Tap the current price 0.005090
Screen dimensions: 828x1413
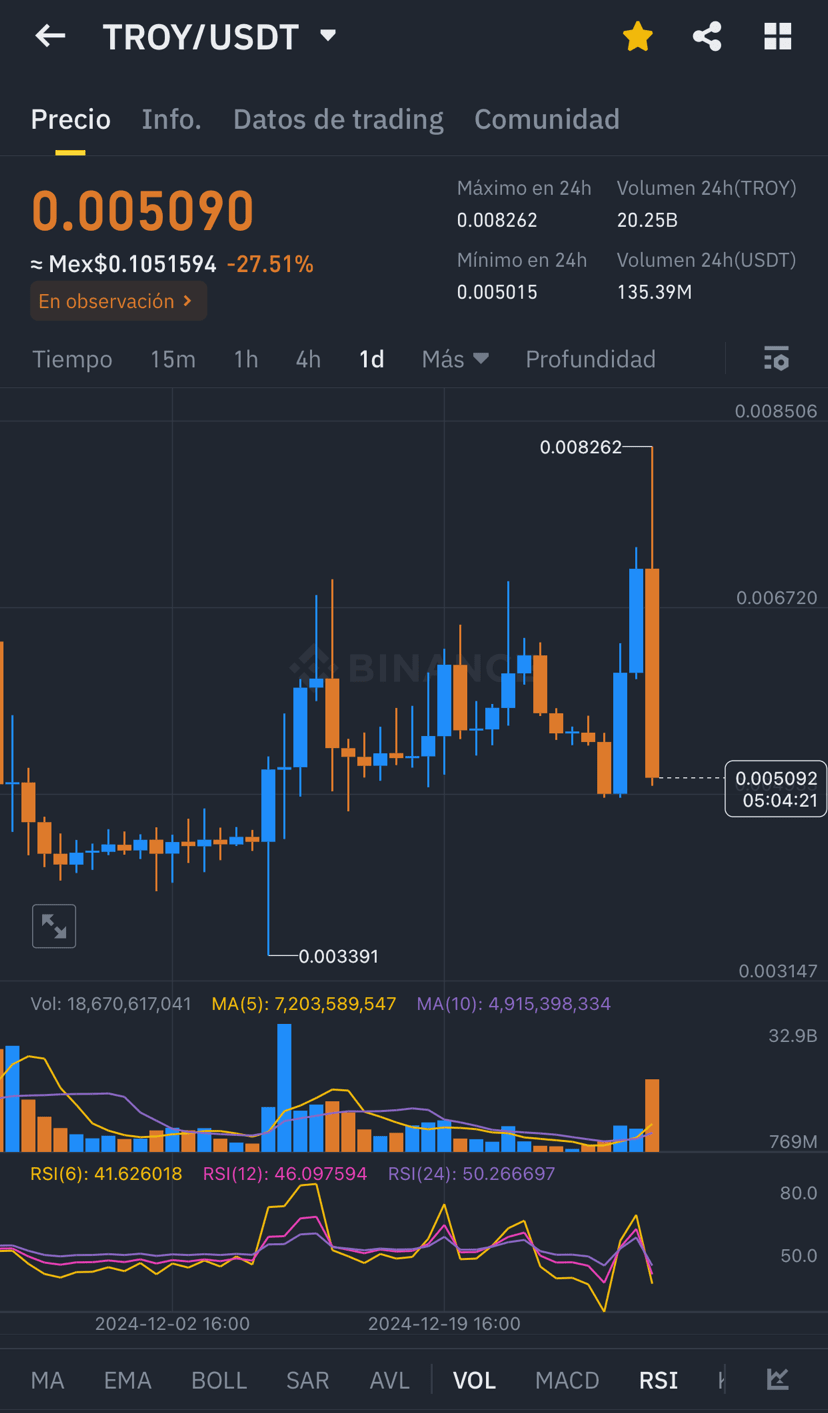[143, 211]
